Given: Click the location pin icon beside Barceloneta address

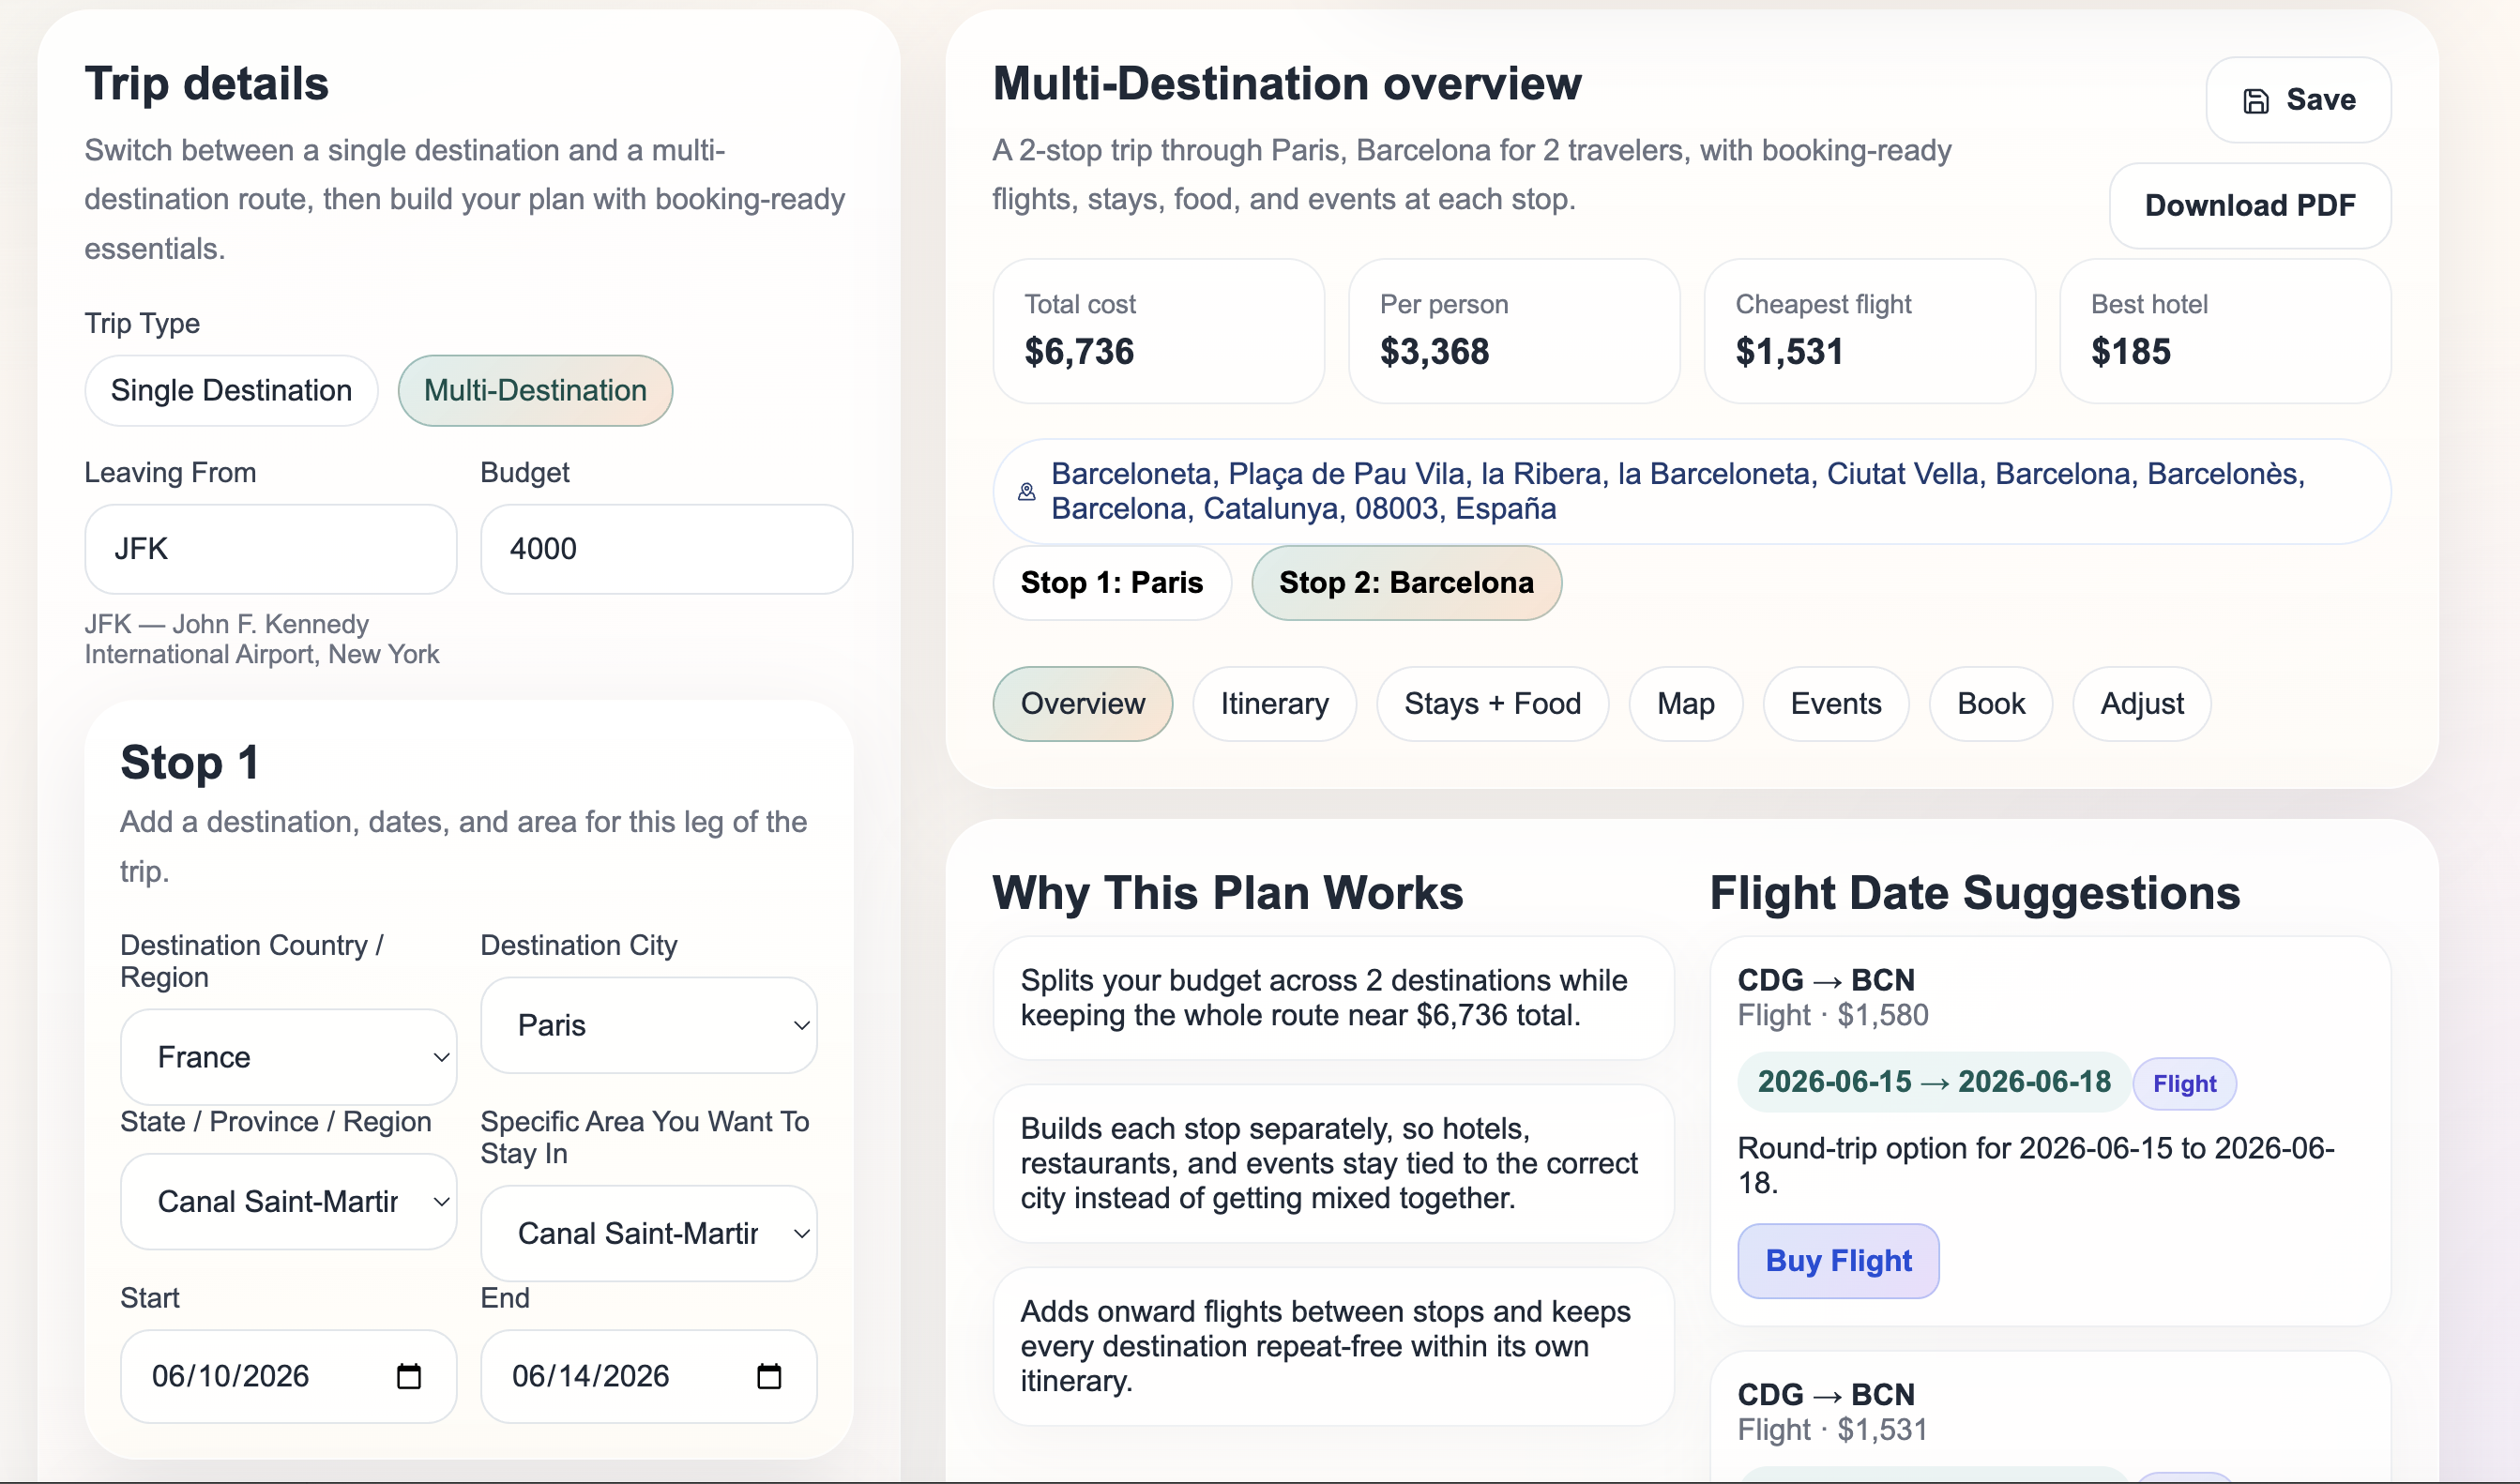Looking at the screenshot, I should click(1026, 491).
